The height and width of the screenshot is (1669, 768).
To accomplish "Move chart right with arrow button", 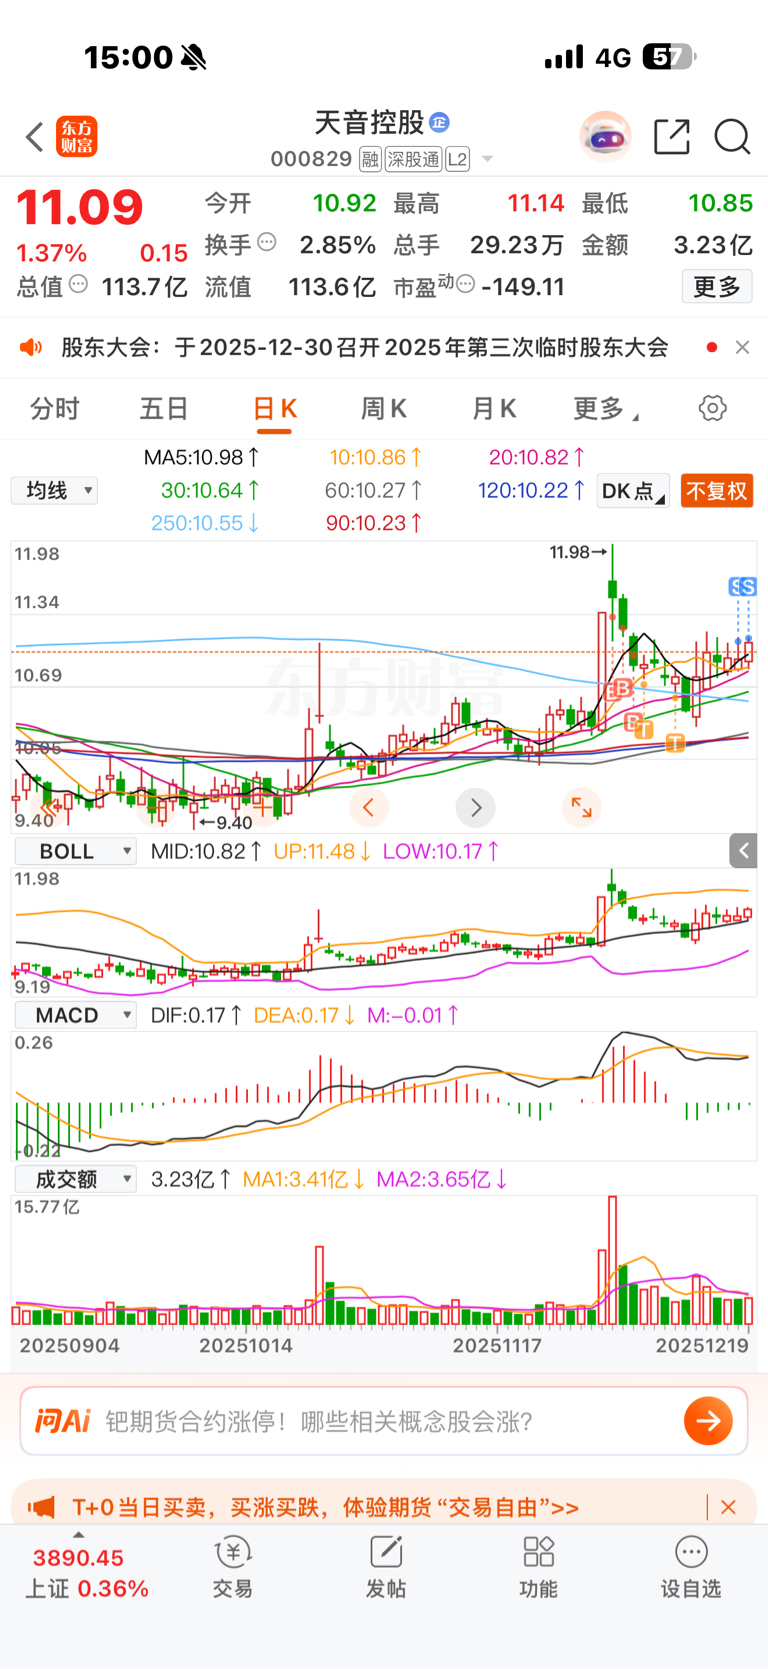I will (476, 807).
